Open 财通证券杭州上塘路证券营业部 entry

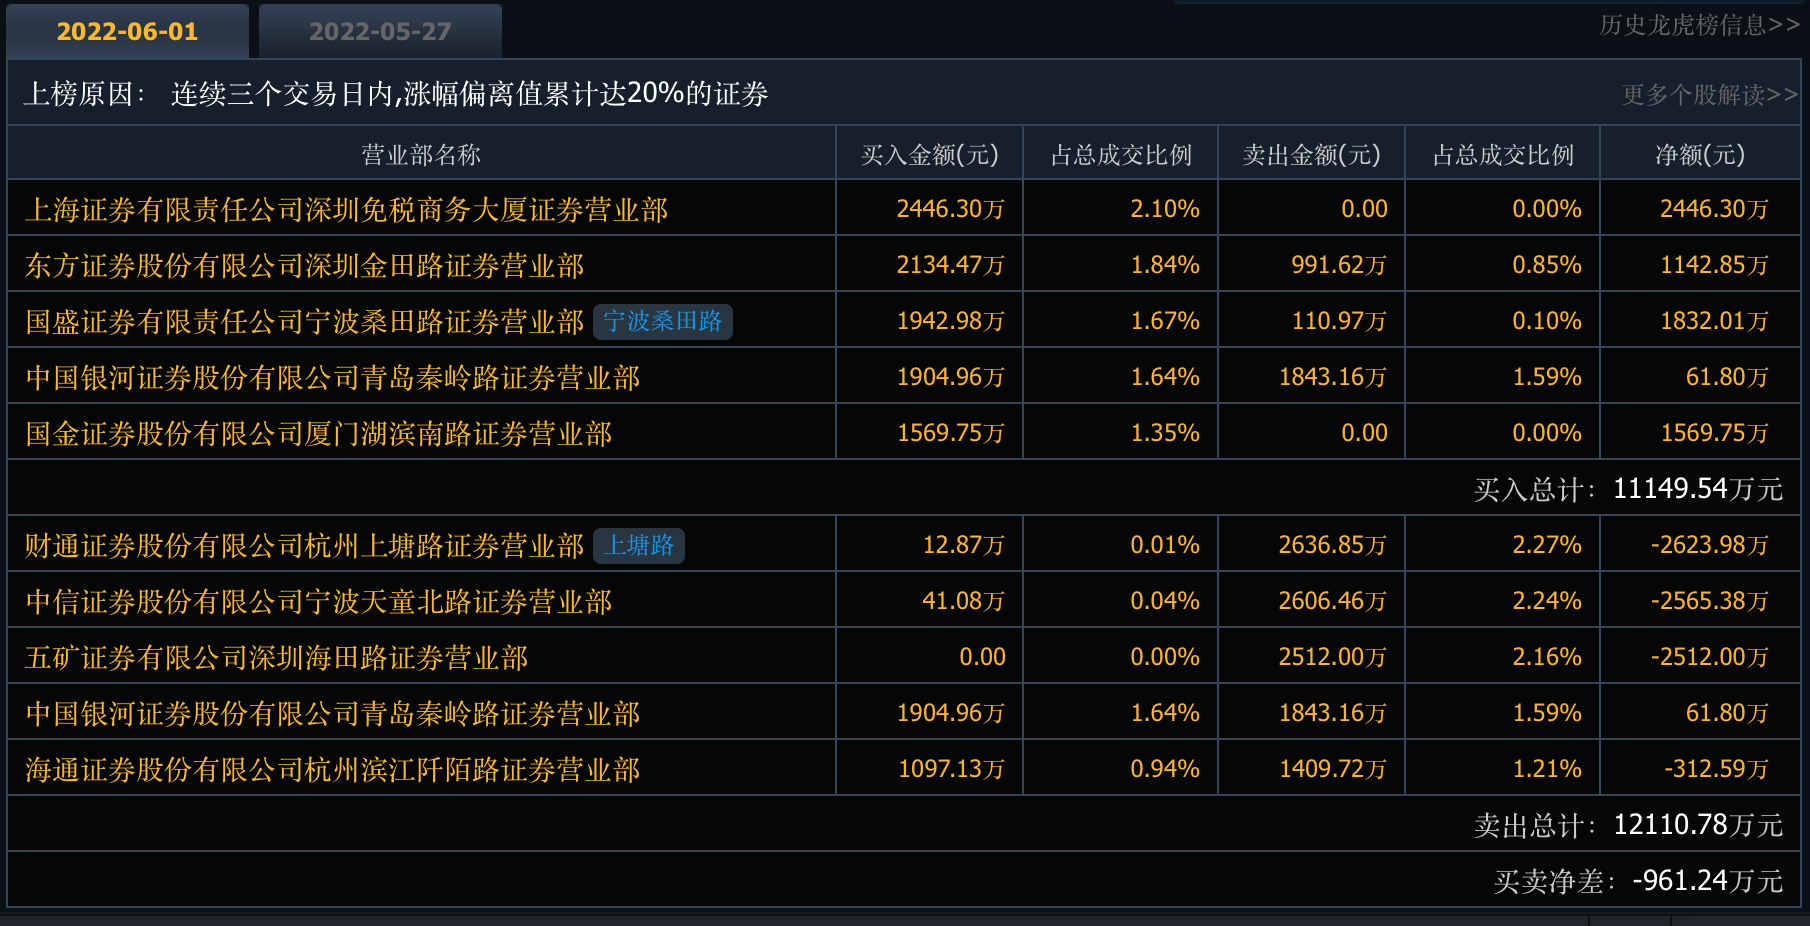pyautogui.click(x=304, y=546)
